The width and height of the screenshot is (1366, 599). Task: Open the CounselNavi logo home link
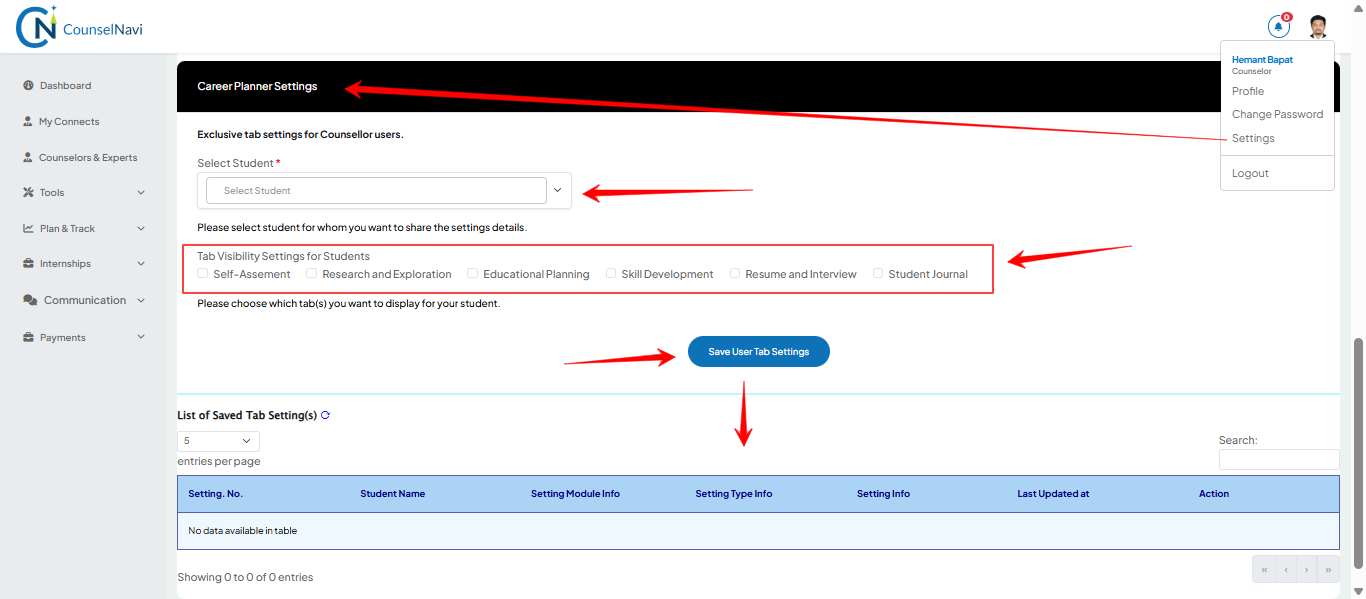click(78, 27)
